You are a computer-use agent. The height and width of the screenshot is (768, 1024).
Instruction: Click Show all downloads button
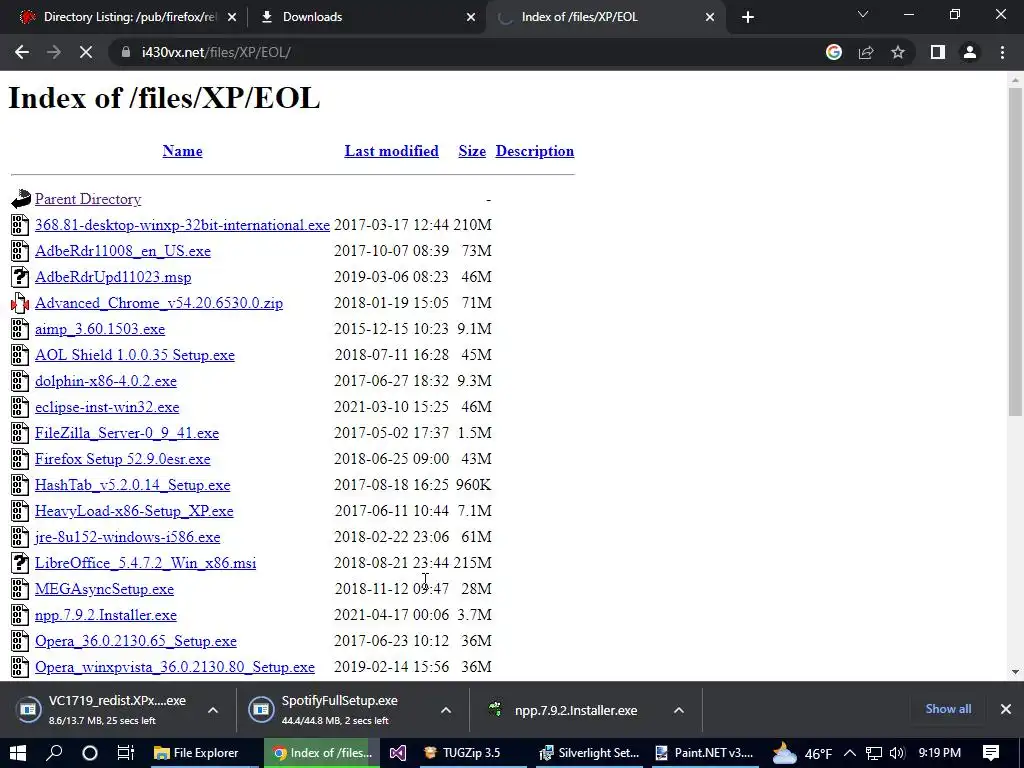pos(948,709)
